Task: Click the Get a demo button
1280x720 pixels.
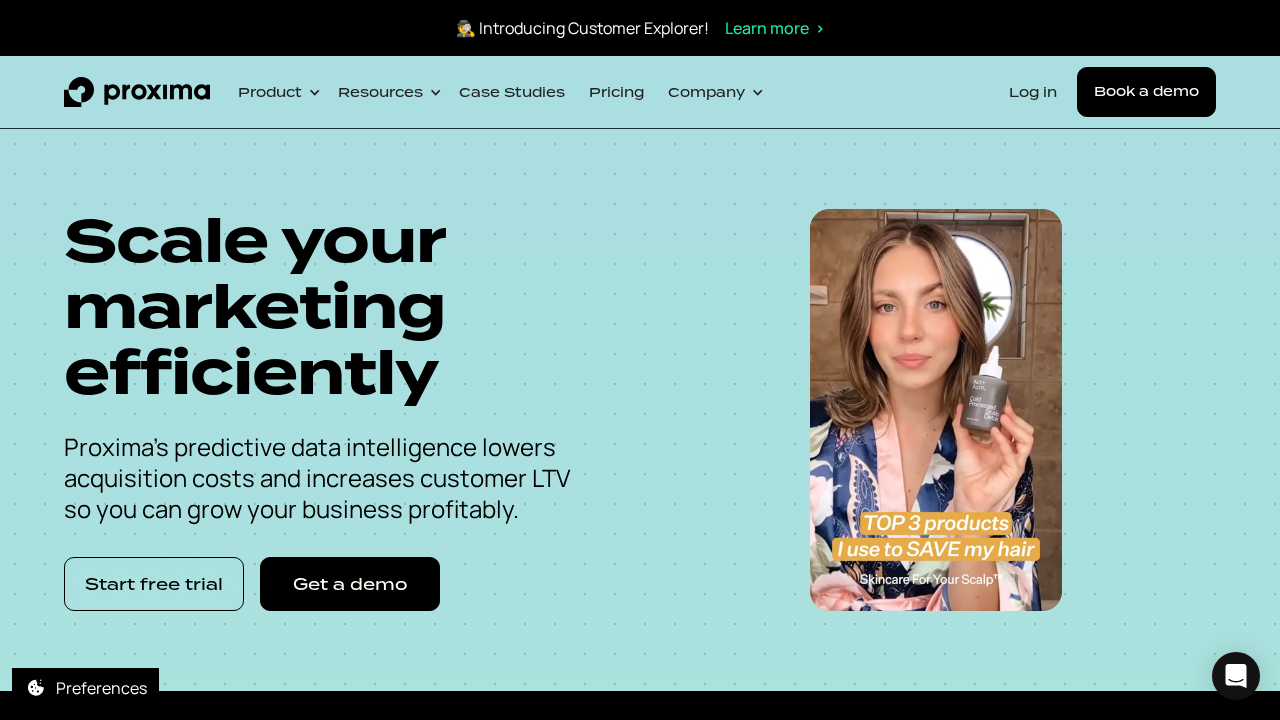Action: (350, 584)
